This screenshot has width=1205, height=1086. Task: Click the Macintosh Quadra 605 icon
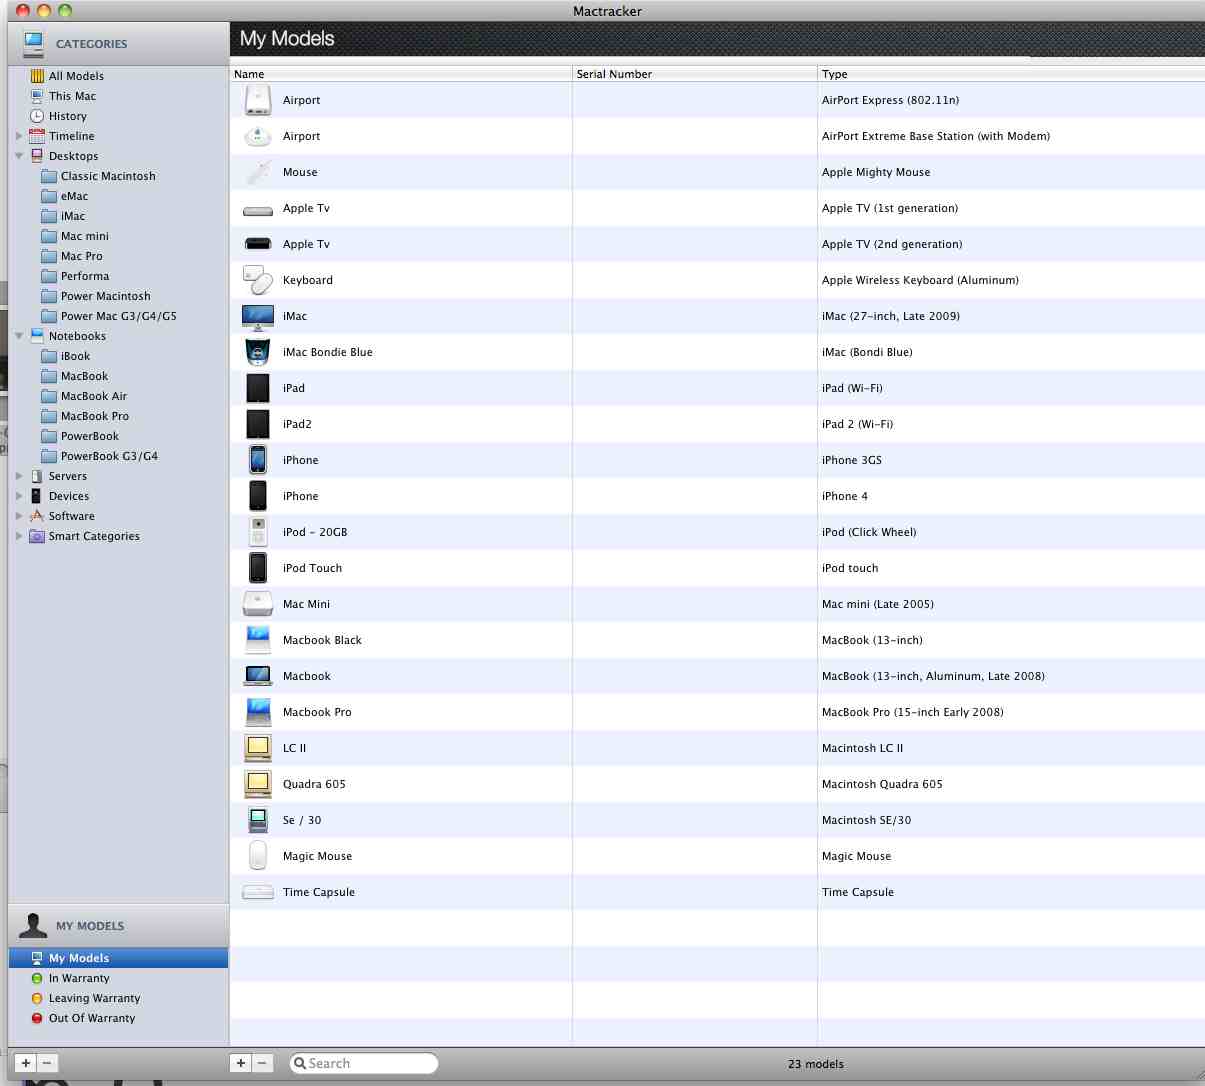click(x=258, y=784)
